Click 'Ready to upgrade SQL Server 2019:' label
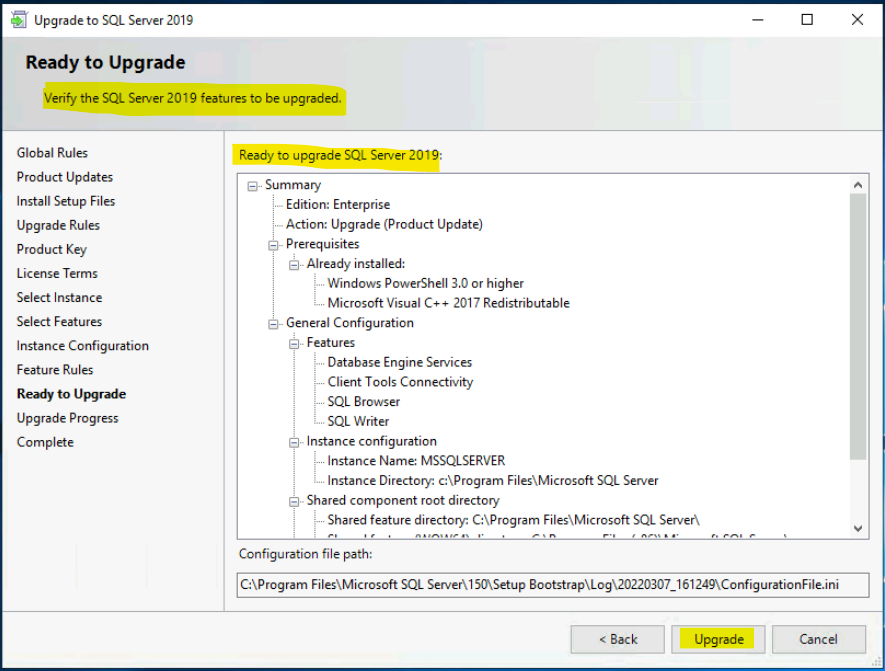This screenshot has height=671, width=885. [x=340, y=155]
